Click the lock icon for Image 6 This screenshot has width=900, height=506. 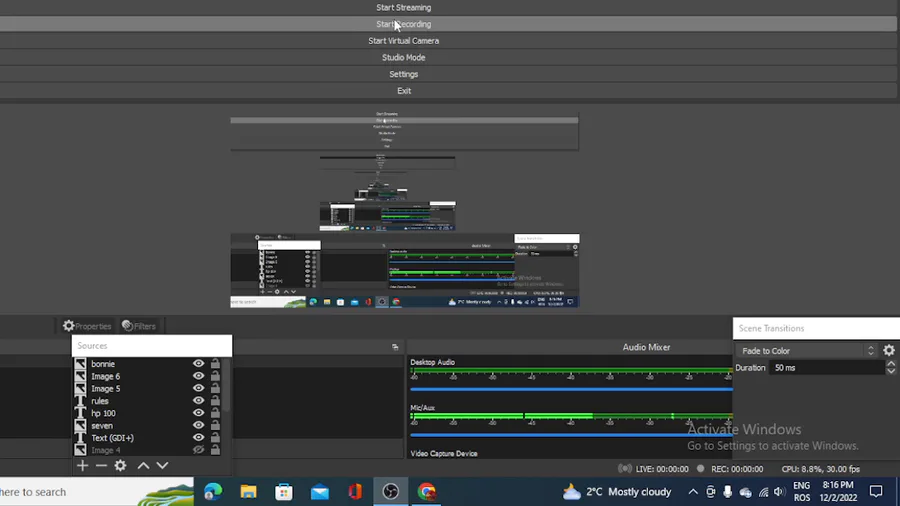pos(215,376)
